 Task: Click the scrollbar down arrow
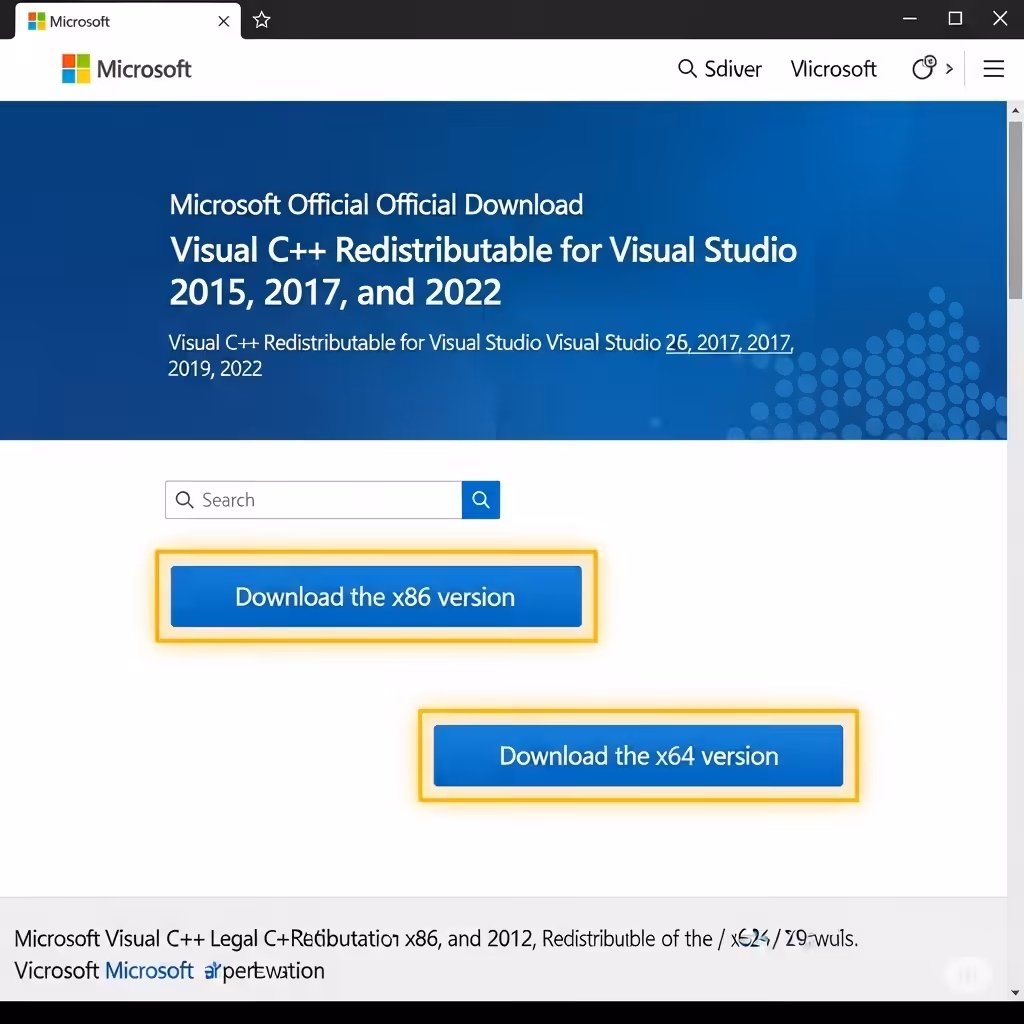(x=1015, y=993)
